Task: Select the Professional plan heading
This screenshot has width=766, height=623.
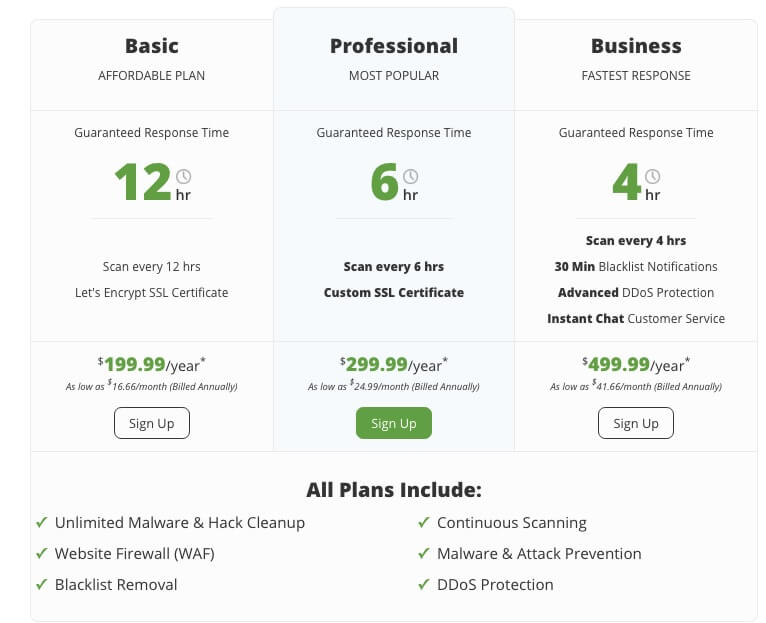Action: (394, 46)
